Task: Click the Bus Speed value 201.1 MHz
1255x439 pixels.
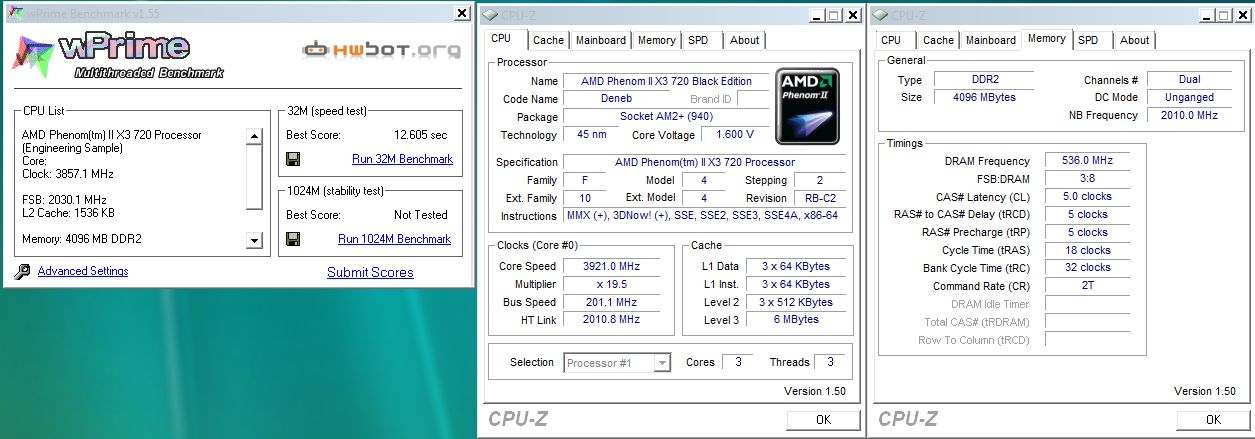Action: 611,302
